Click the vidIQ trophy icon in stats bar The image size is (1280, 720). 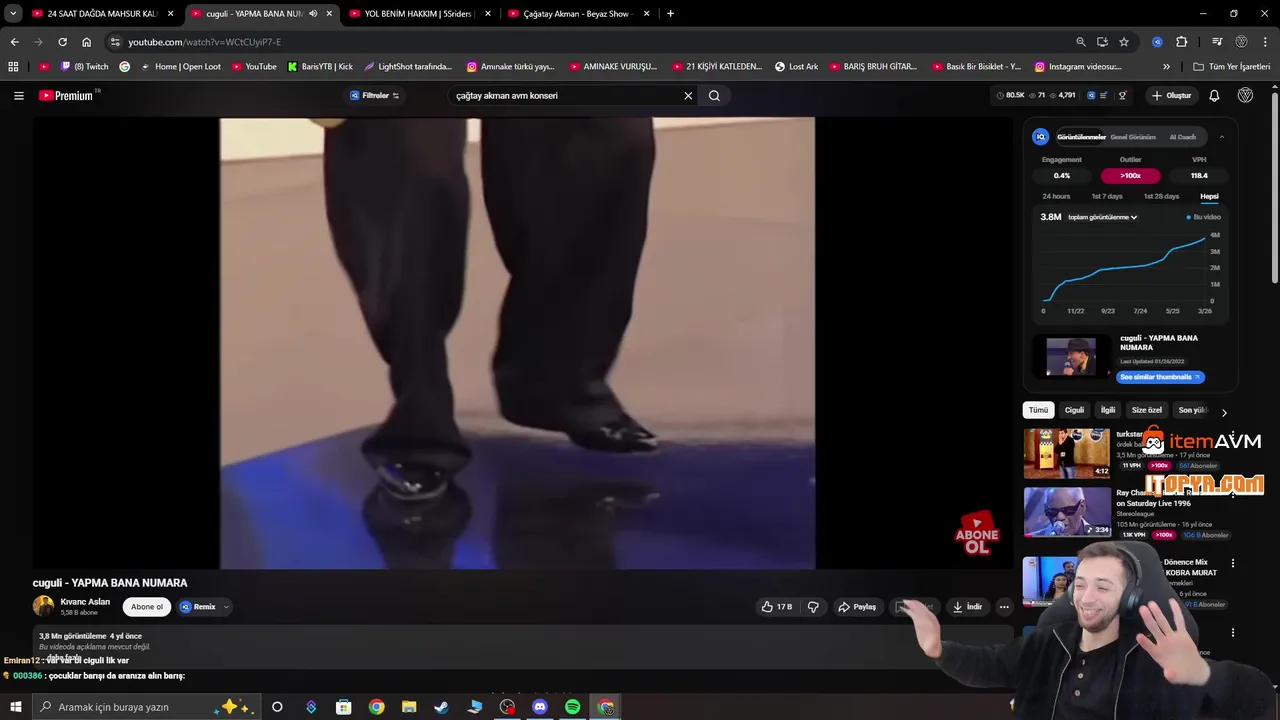point(1122,96)
